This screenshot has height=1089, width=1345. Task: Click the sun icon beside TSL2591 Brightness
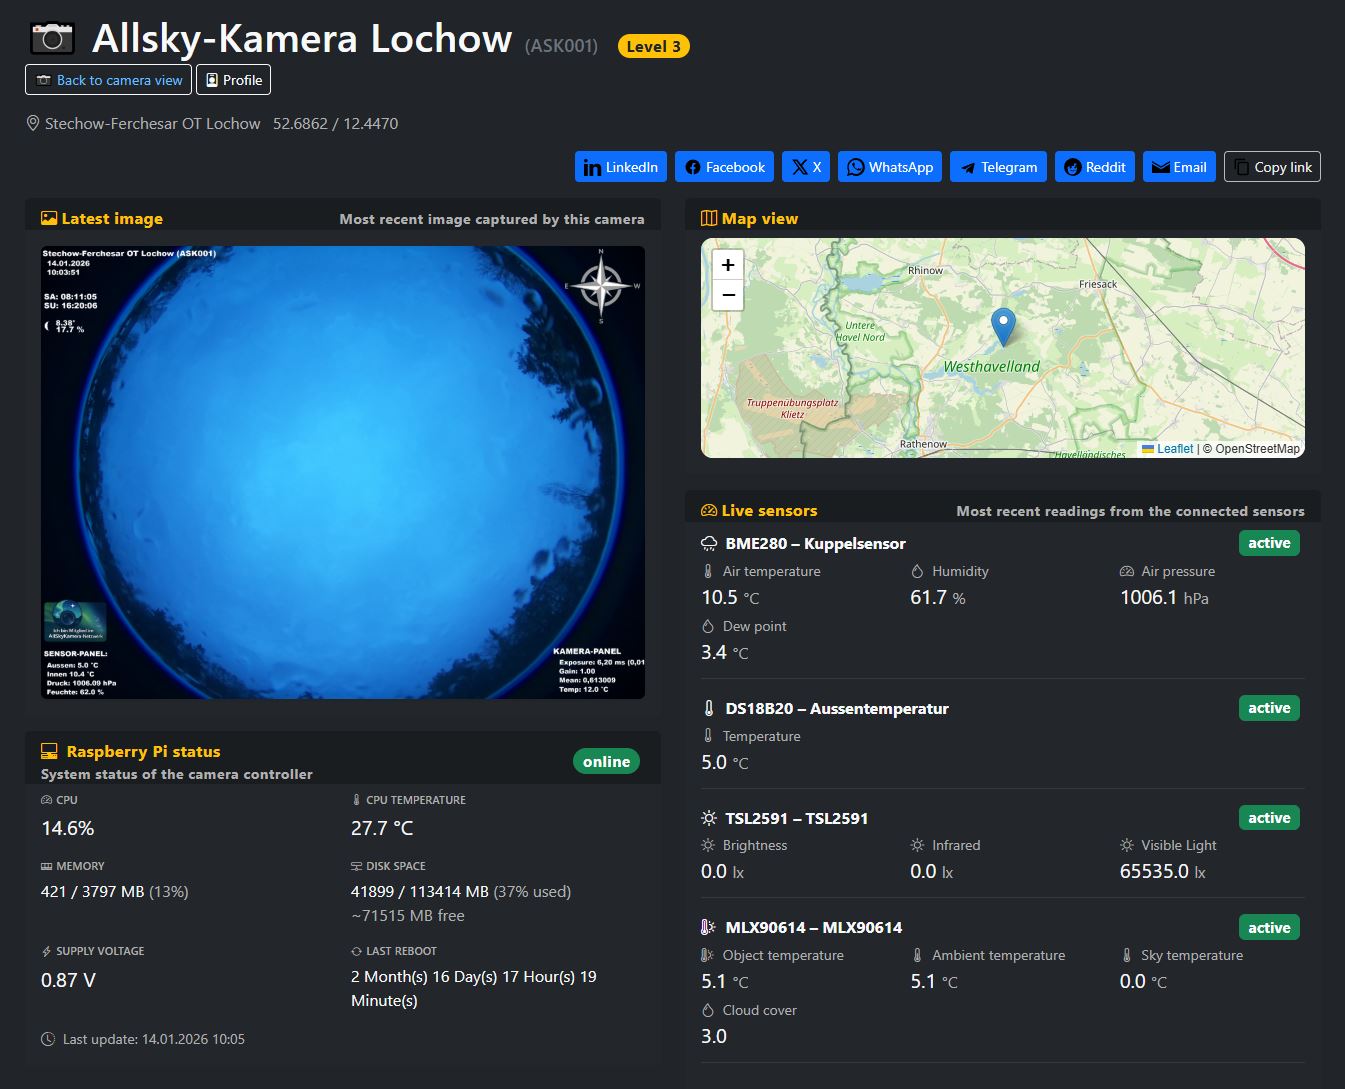pos(708,845)
